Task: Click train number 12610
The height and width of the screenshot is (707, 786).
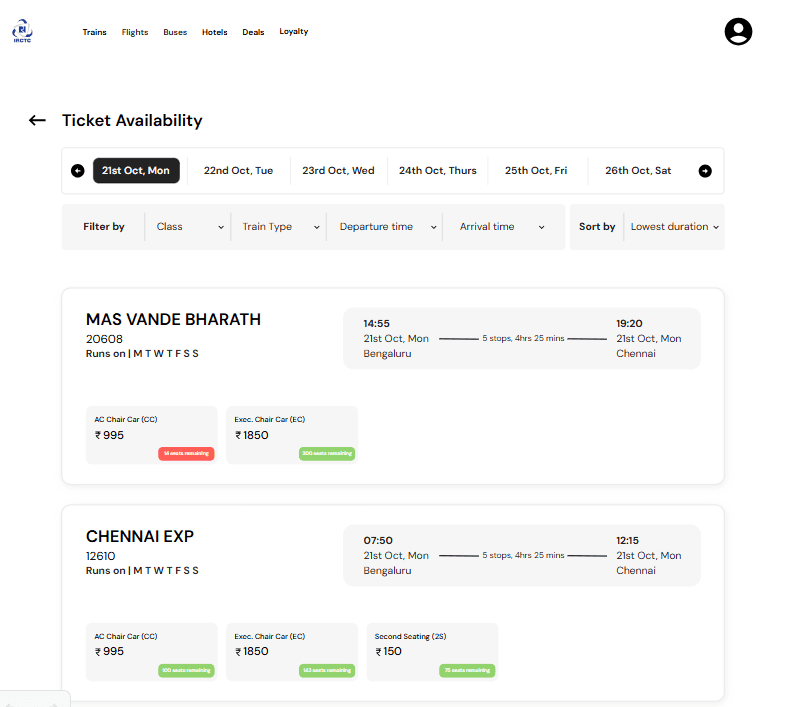Action: (x=101, y=556)
